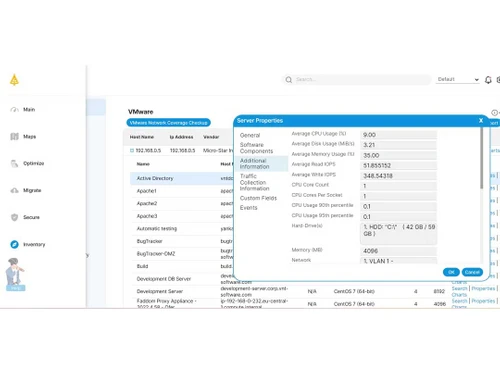Click the Ip Address column header
The height and width of the screenshot is (375, 500).
pyautogui.click(x=181, y=137)
